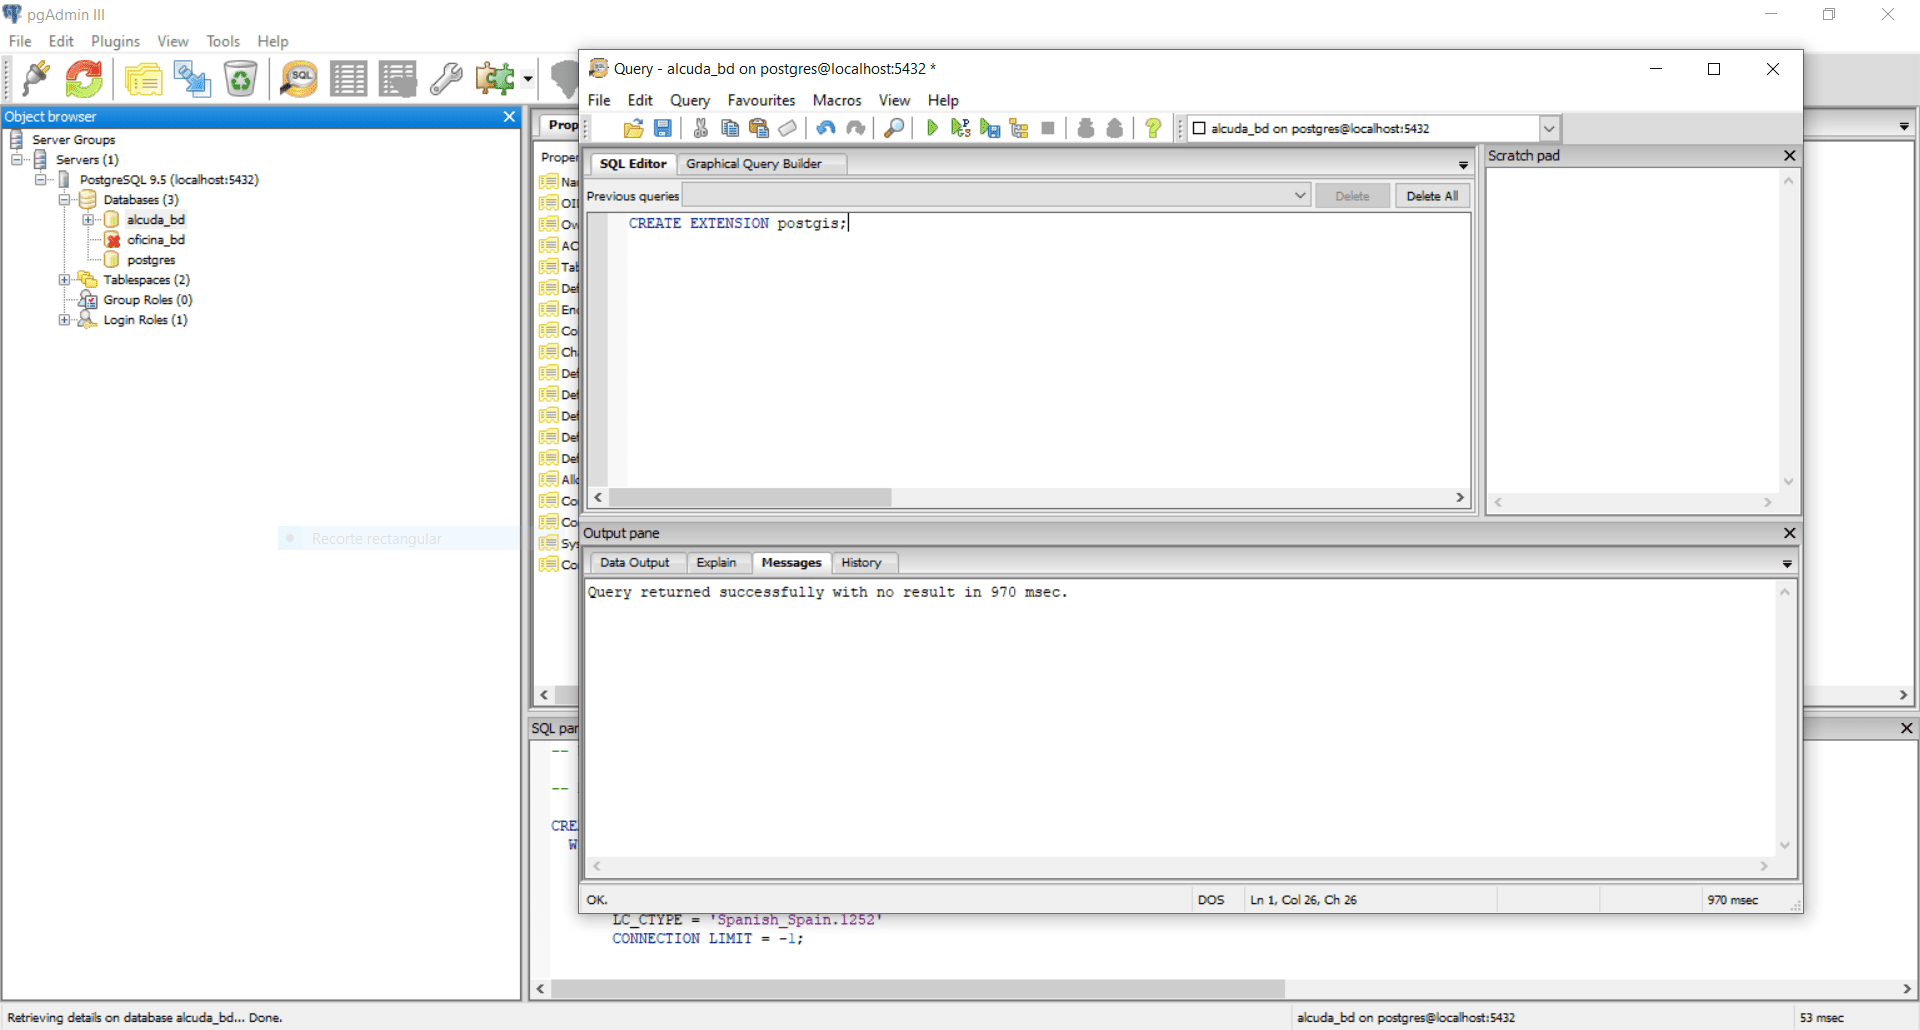Expand the Login Roles (1) node
Viewport: 1920px width, 1030px height.
(64, 320)
